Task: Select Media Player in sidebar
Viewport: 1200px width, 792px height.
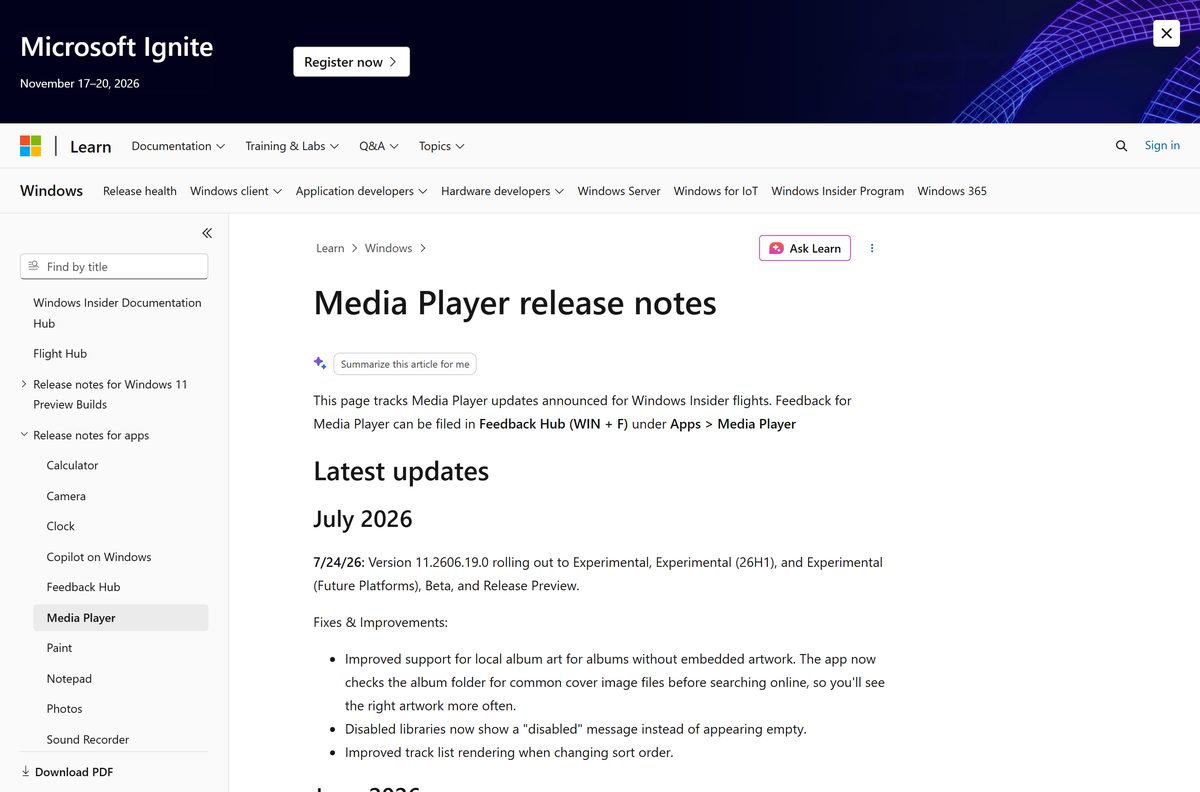Action: [121, 618]
